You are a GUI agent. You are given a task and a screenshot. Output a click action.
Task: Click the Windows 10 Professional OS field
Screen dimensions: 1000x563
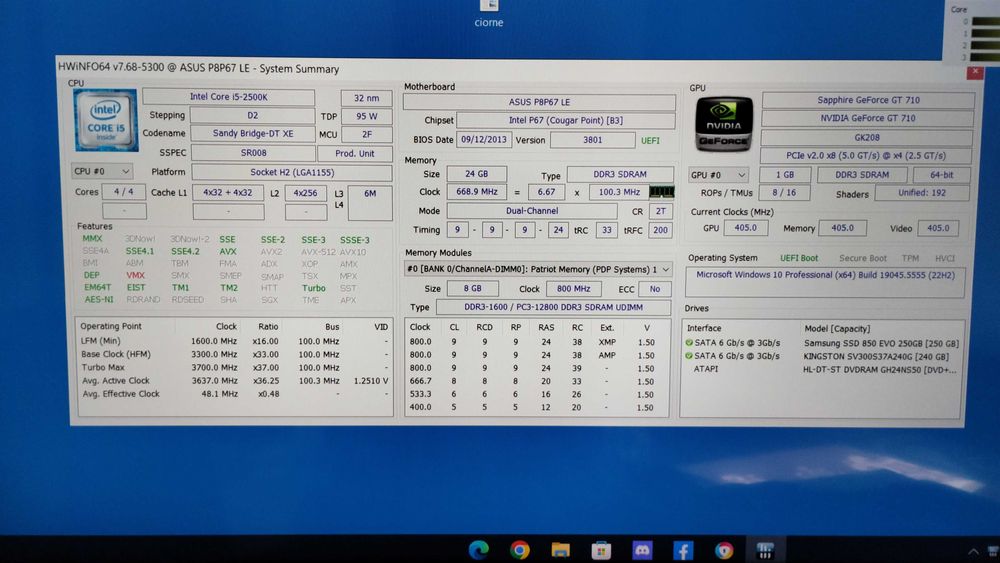tap(825, 282)
